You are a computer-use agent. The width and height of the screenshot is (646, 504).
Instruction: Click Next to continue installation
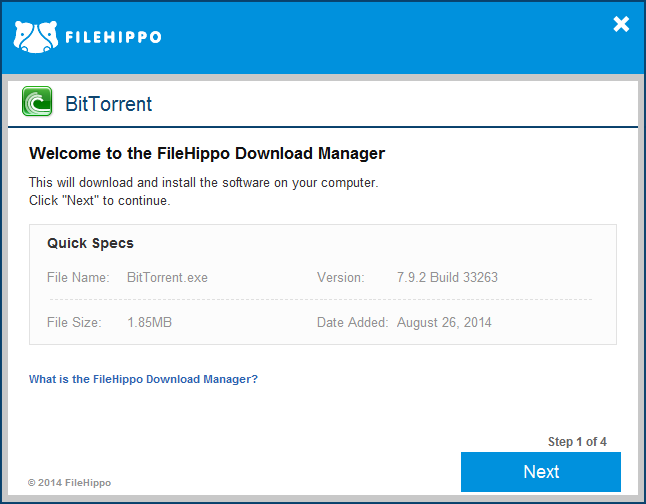tap(541, 472)
